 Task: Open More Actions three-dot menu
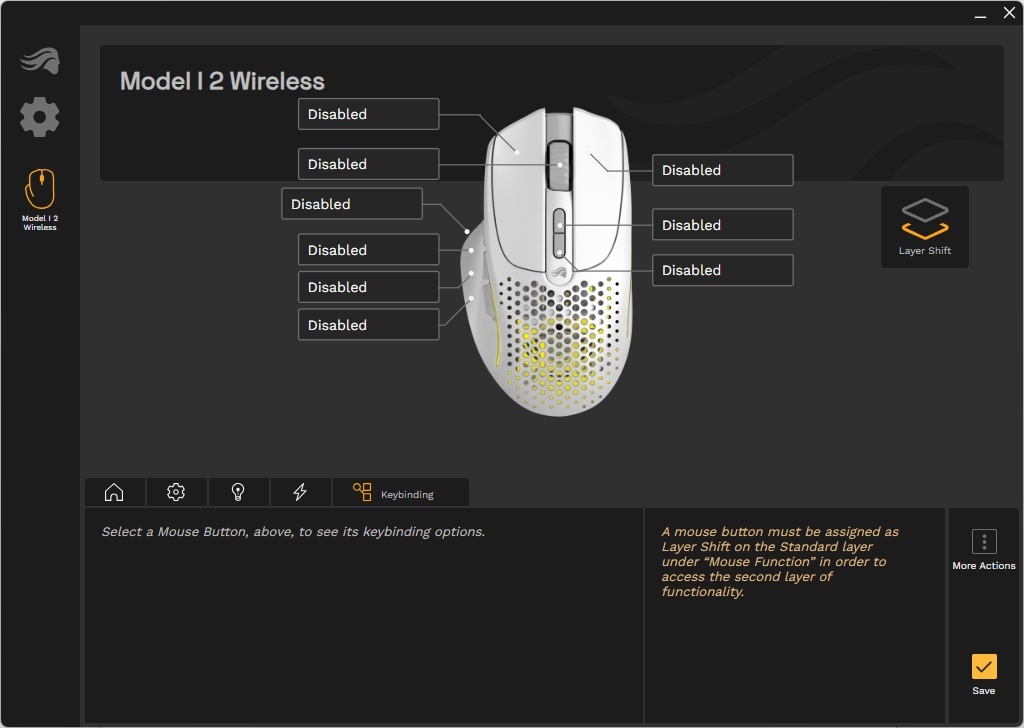984,542
